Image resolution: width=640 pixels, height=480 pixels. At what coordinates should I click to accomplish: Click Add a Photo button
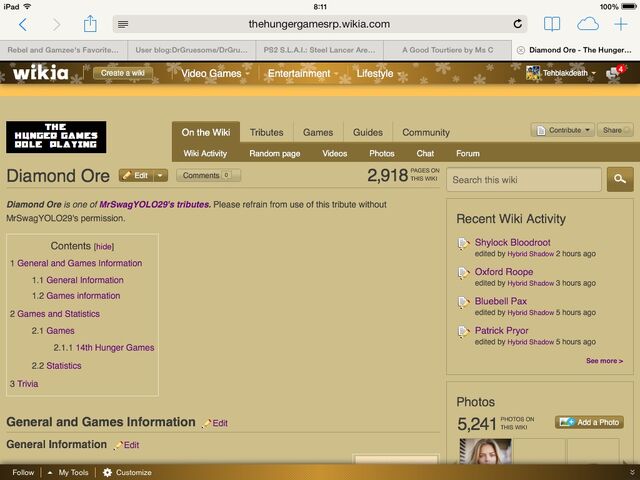[x=589, y=422]
